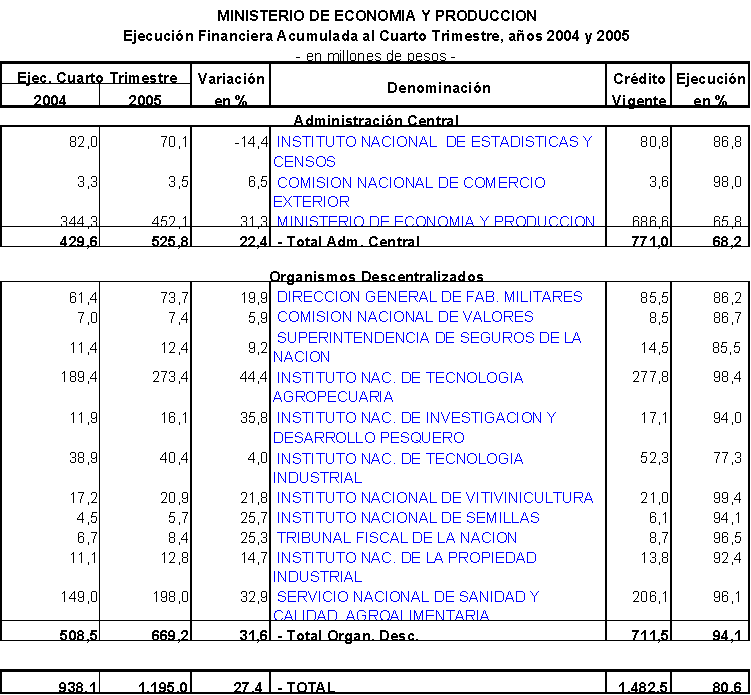Image resolution: width=751 pixels, height=695 pixels.
Task: Open INSTITUTO NACIONAL DE VITIVINICULTURA link
Action: tap(435, 498)
